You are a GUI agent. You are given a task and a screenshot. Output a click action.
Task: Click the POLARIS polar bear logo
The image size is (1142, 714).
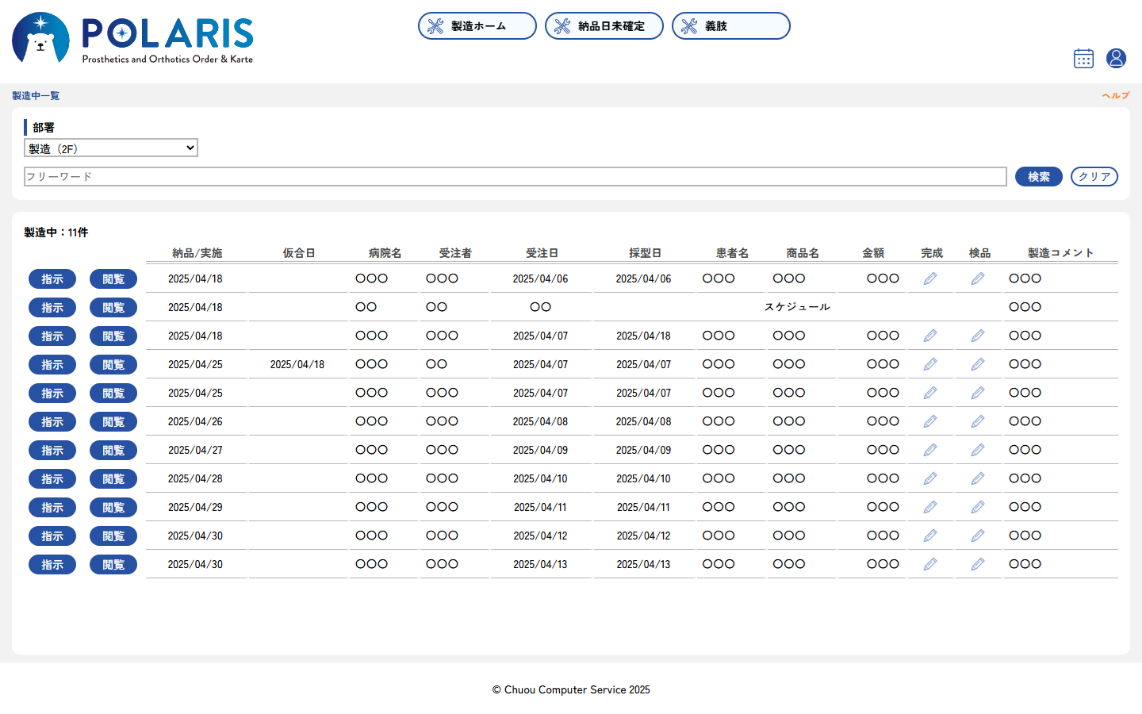(41, 39)
